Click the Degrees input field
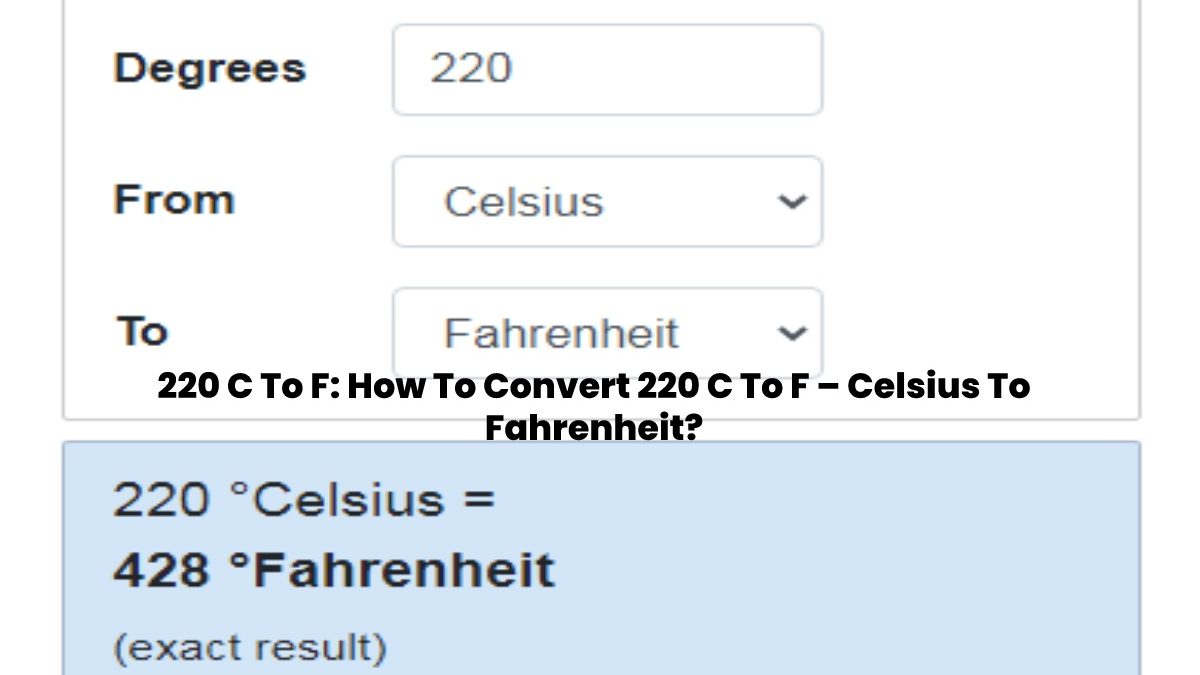Viewport: 1200px width, 675px height. pos(607,70)
